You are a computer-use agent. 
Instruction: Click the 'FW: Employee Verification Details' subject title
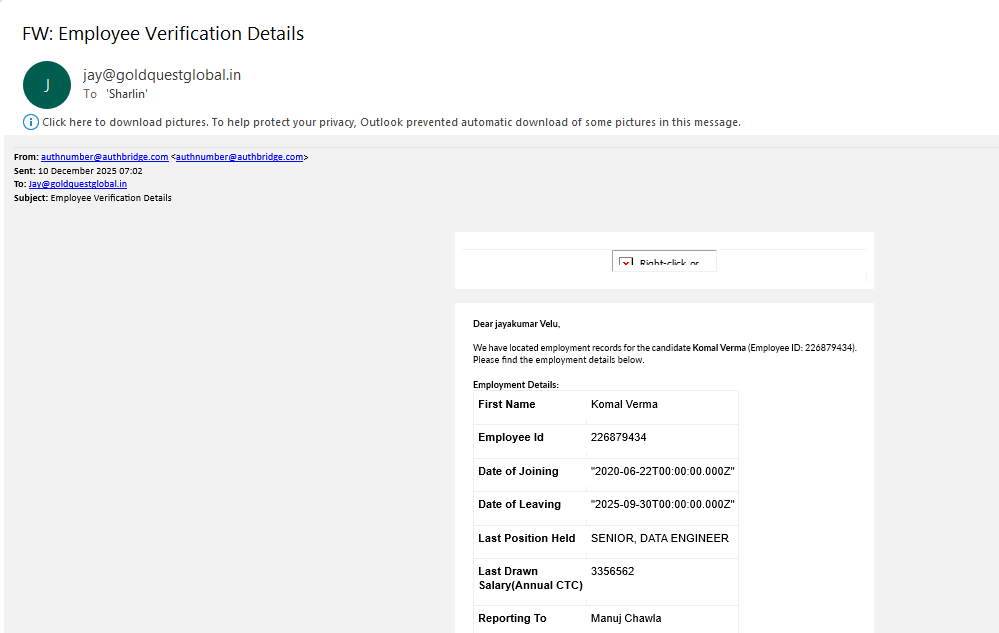click(x=163, y=34)
